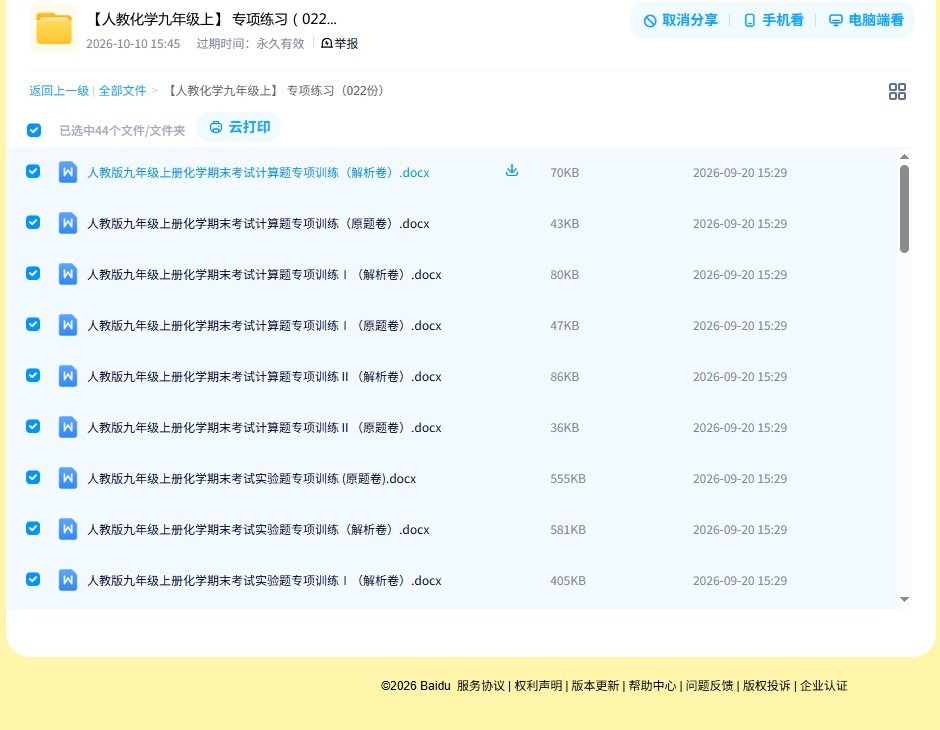Open 企业认证 footer link

point(824,686)
